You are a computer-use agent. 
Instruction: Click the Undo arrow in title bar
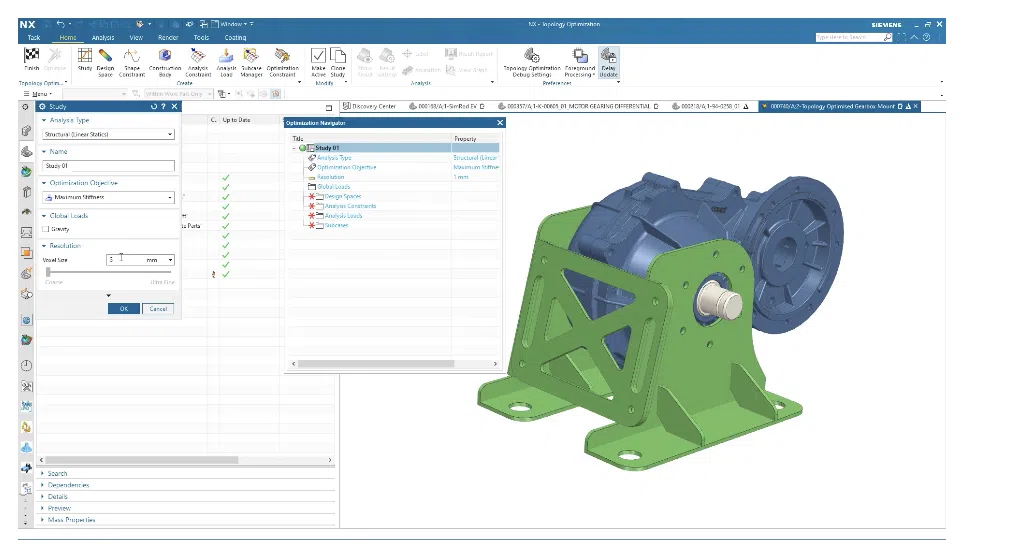(x=60, y=24)
